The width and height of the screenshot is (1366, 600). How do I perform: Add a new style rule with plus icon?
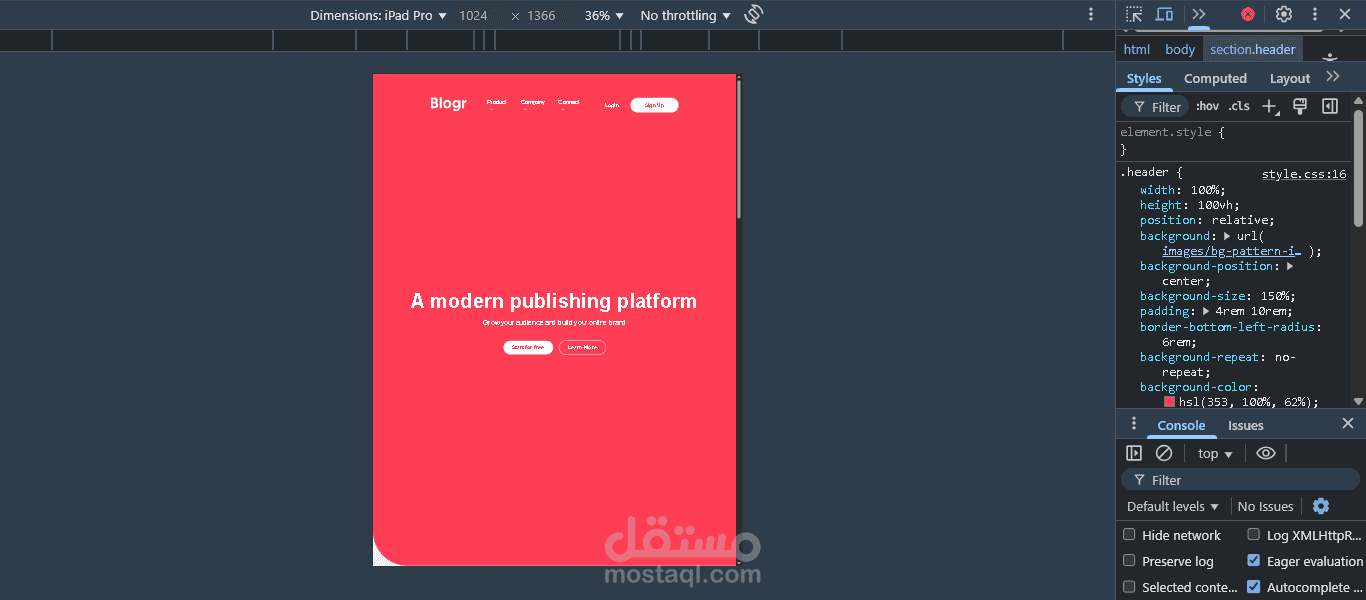tap(1270, 106)
